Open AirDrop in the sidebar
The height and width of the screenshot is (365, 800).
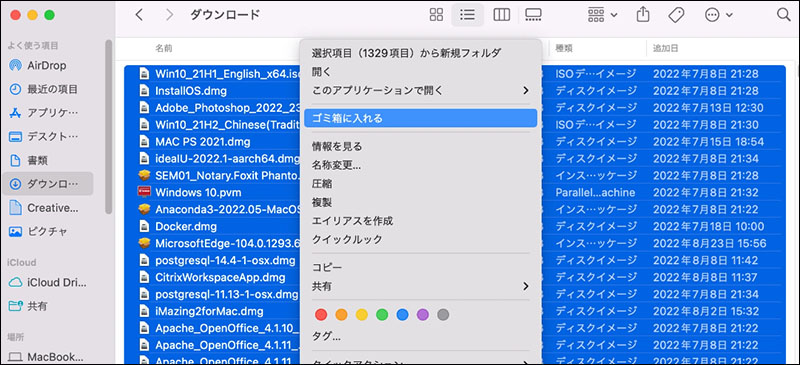(x=46, y=65)
